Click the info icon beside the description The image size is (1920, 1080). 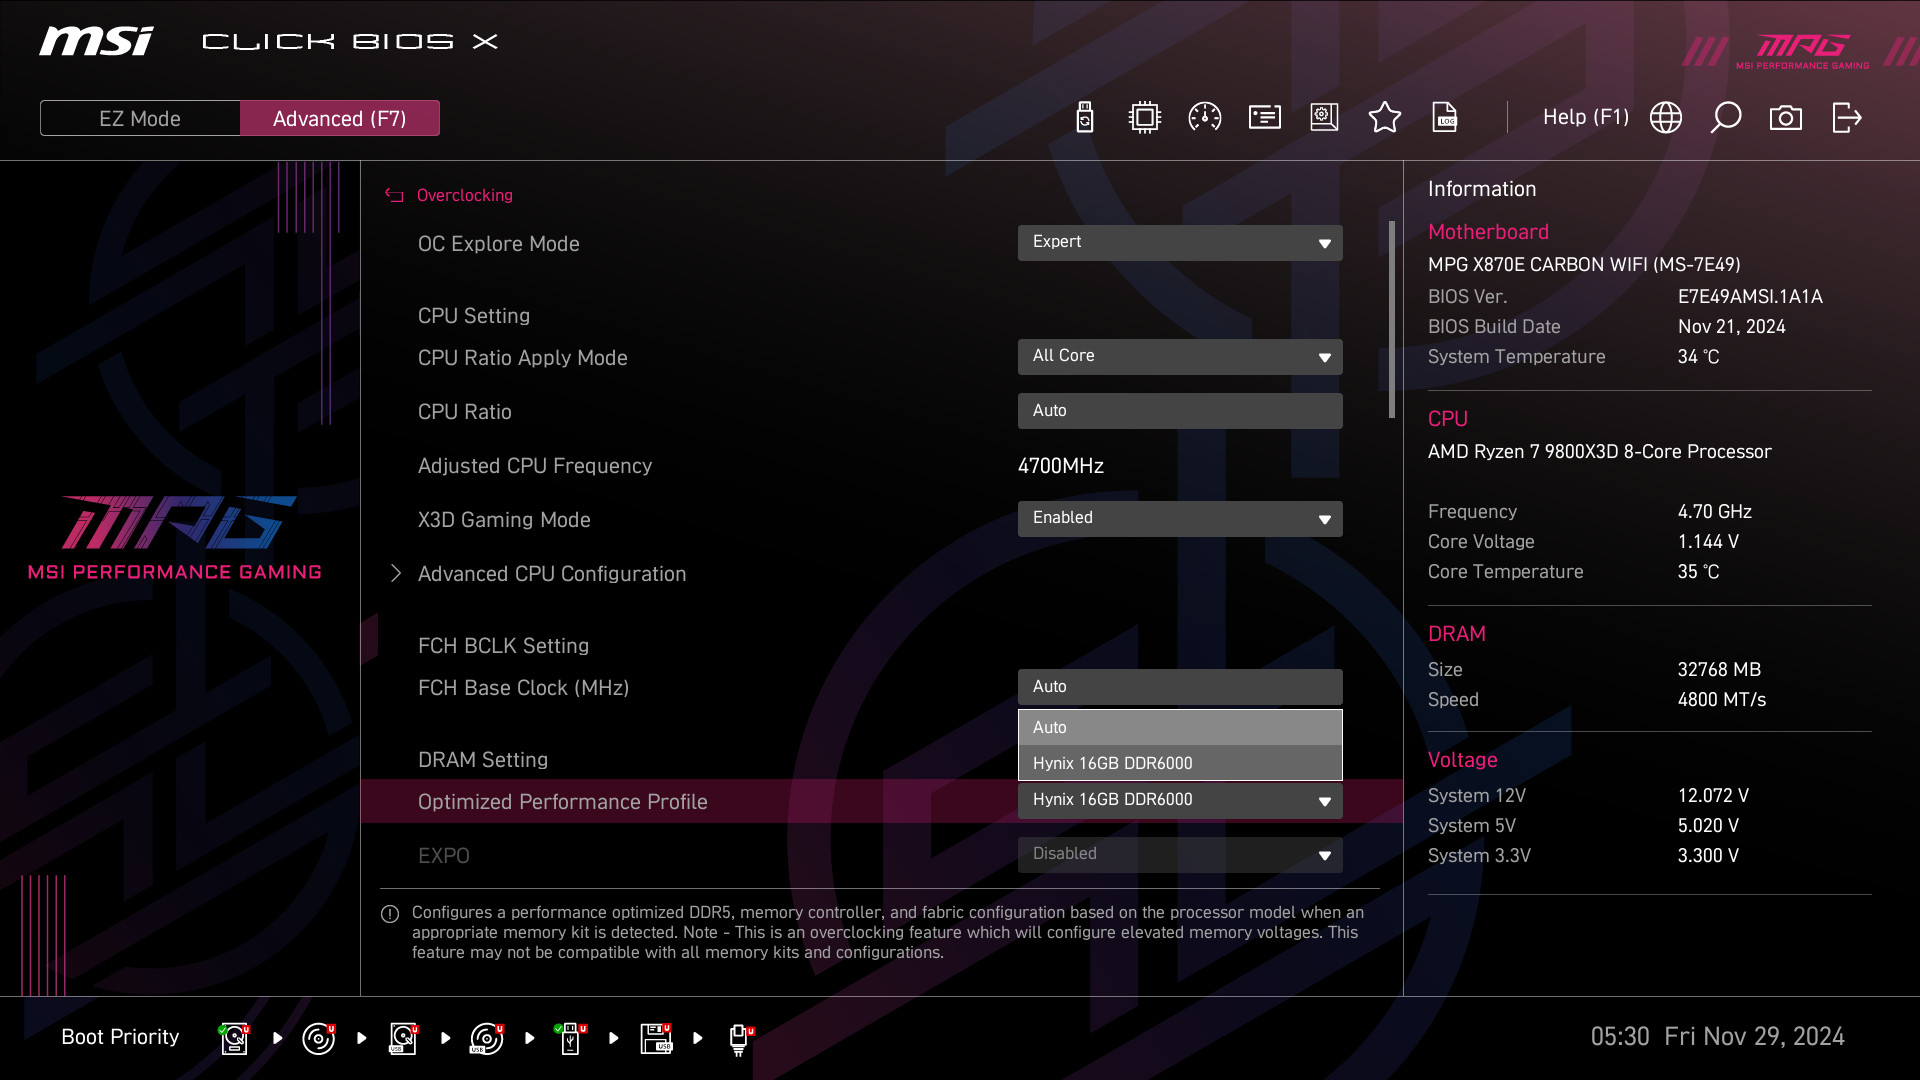390,914
